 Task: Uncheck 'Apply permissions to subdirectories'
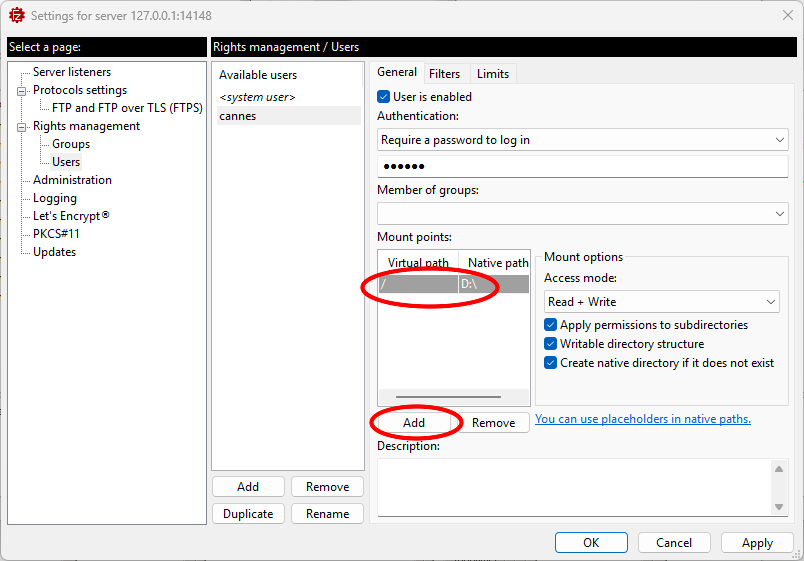(551, 325)
